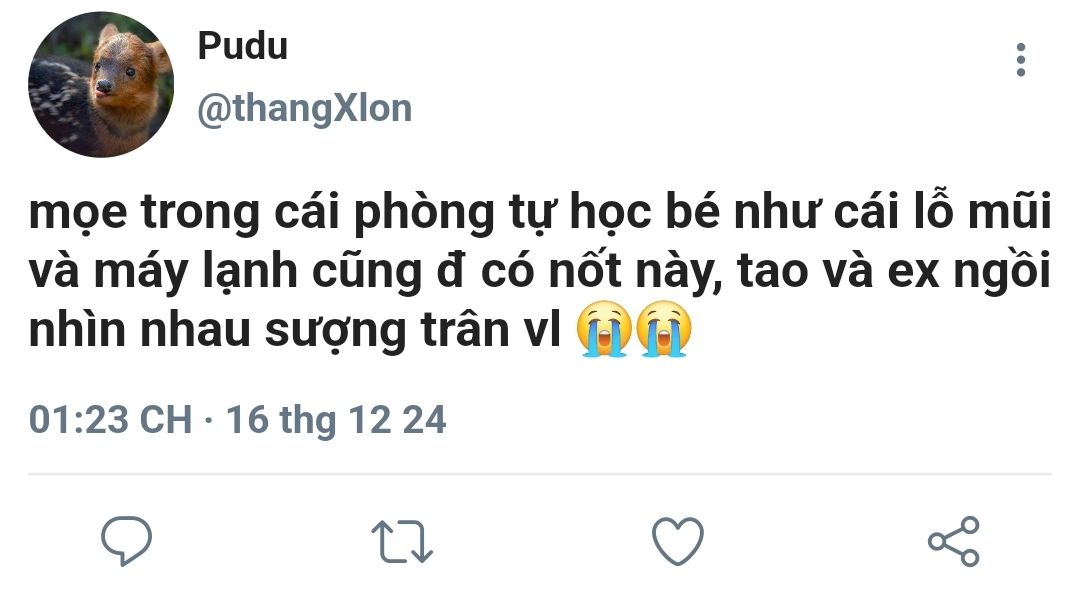Like the tweet with the heart icon
The image size is (1080, 599).
[x=678, y=541]
